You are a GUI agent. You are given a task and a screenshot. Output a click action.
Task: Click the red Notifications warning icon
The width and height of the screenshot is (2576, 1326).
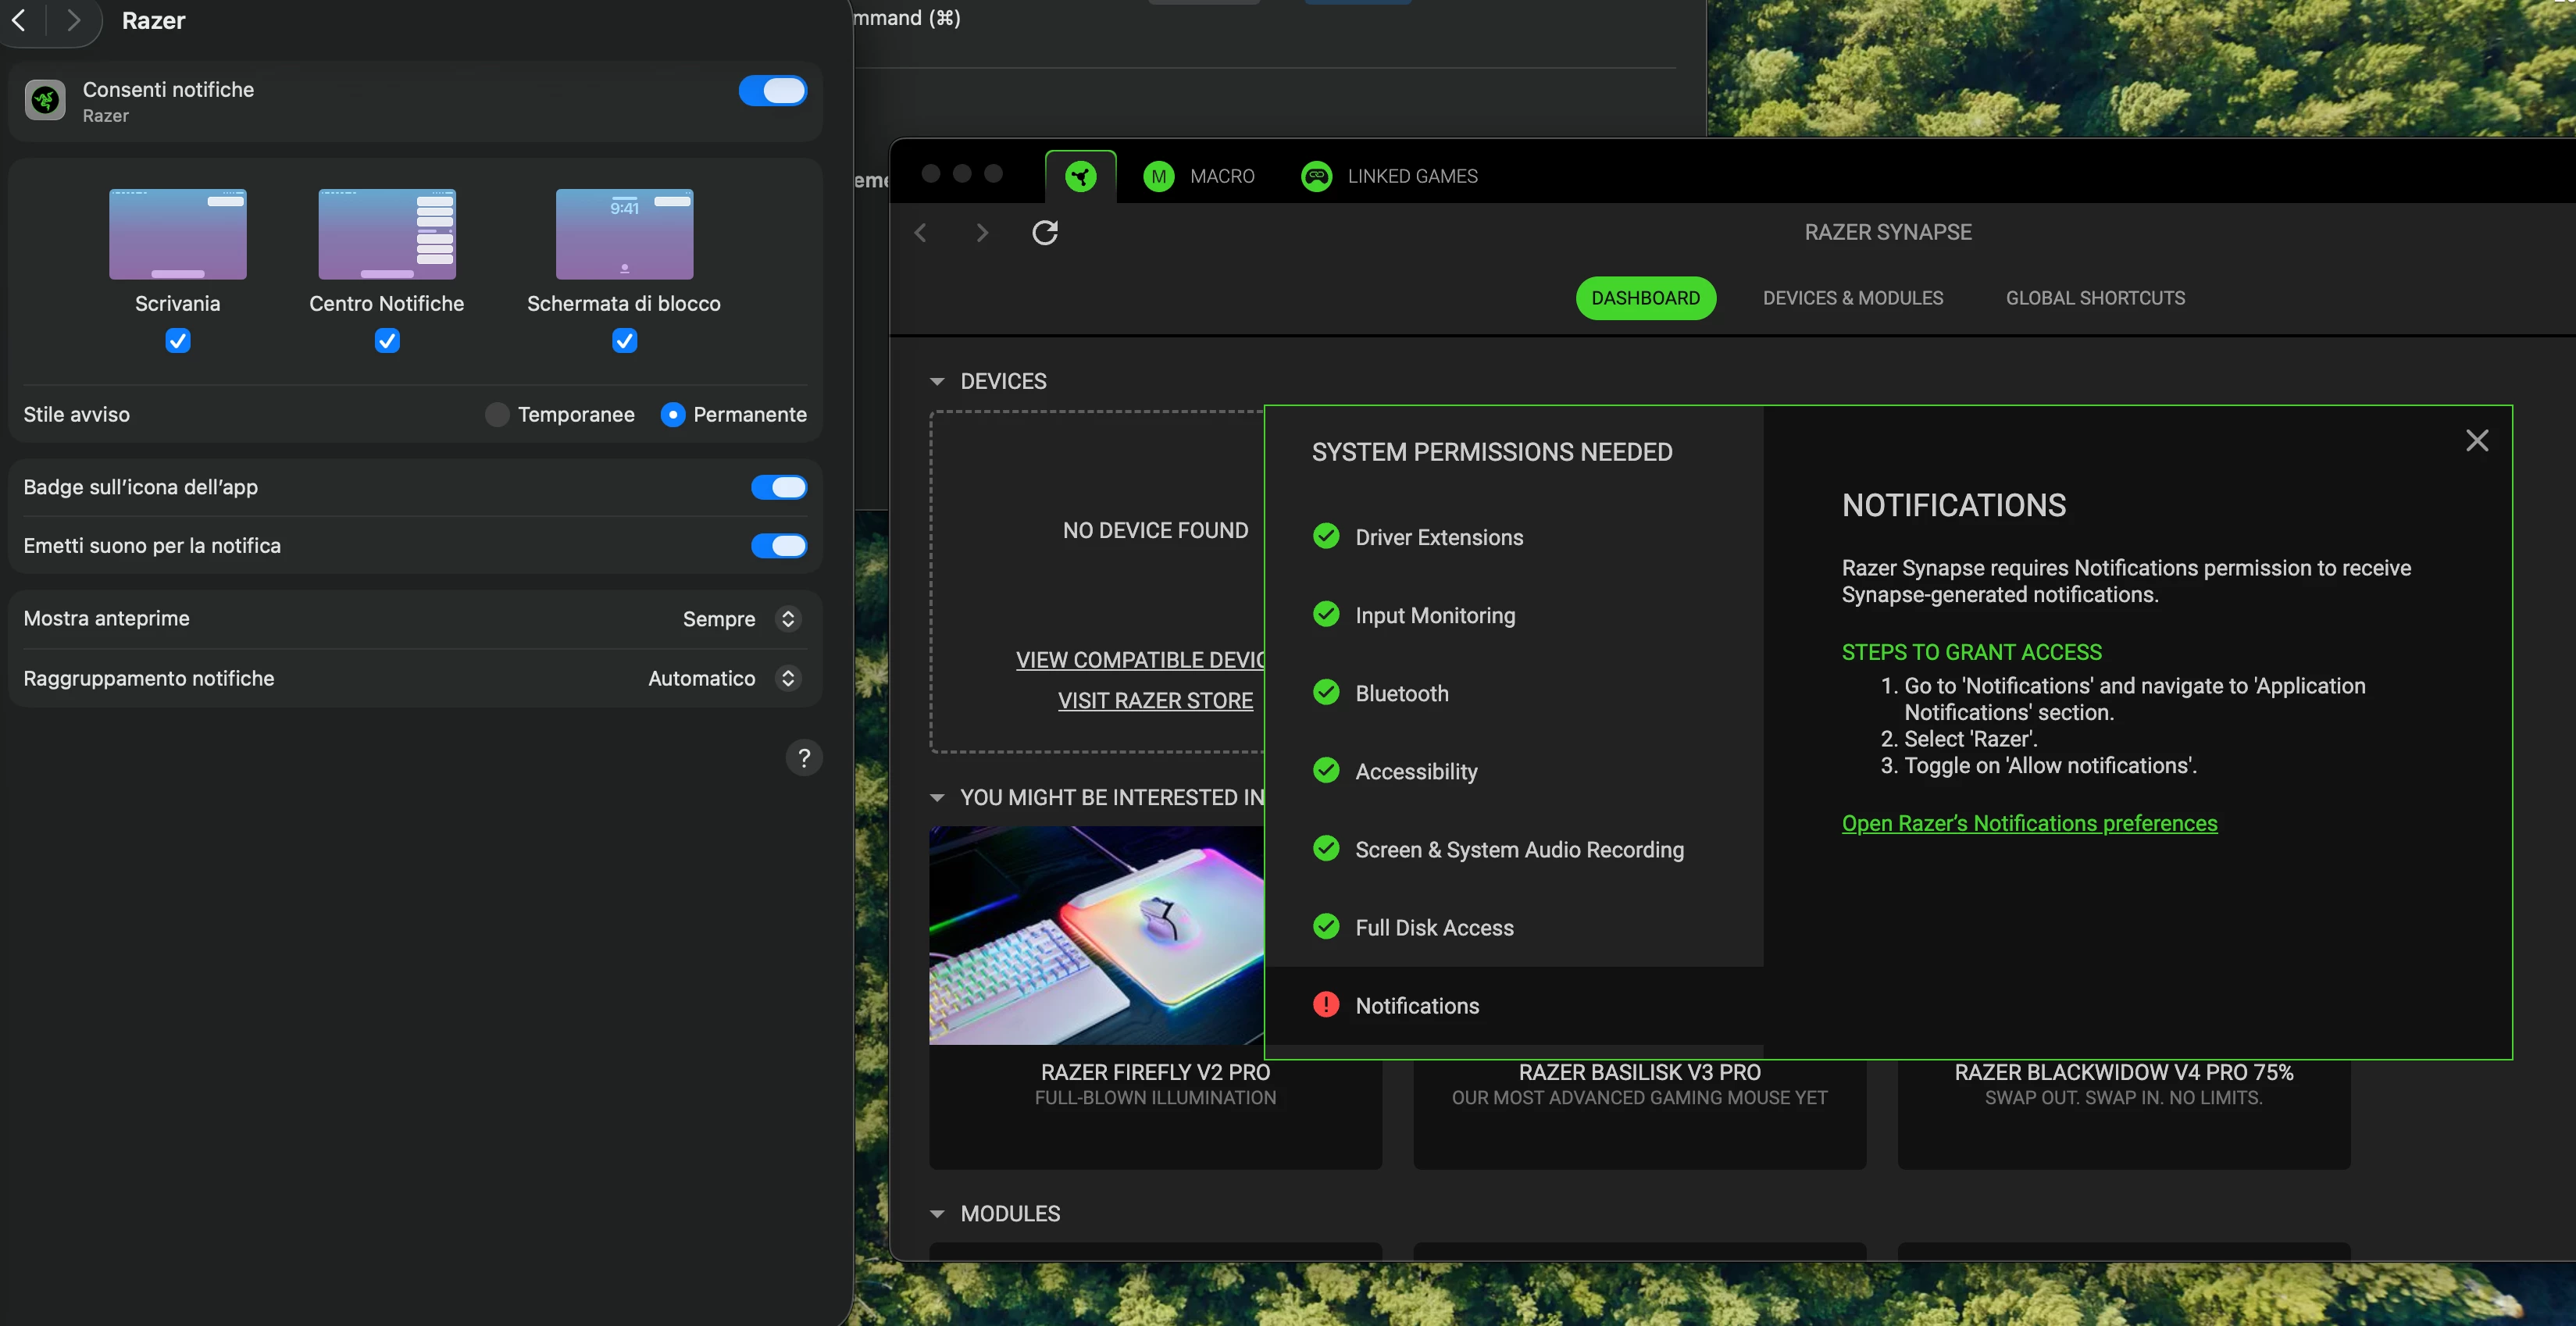click(1326, 1004)
